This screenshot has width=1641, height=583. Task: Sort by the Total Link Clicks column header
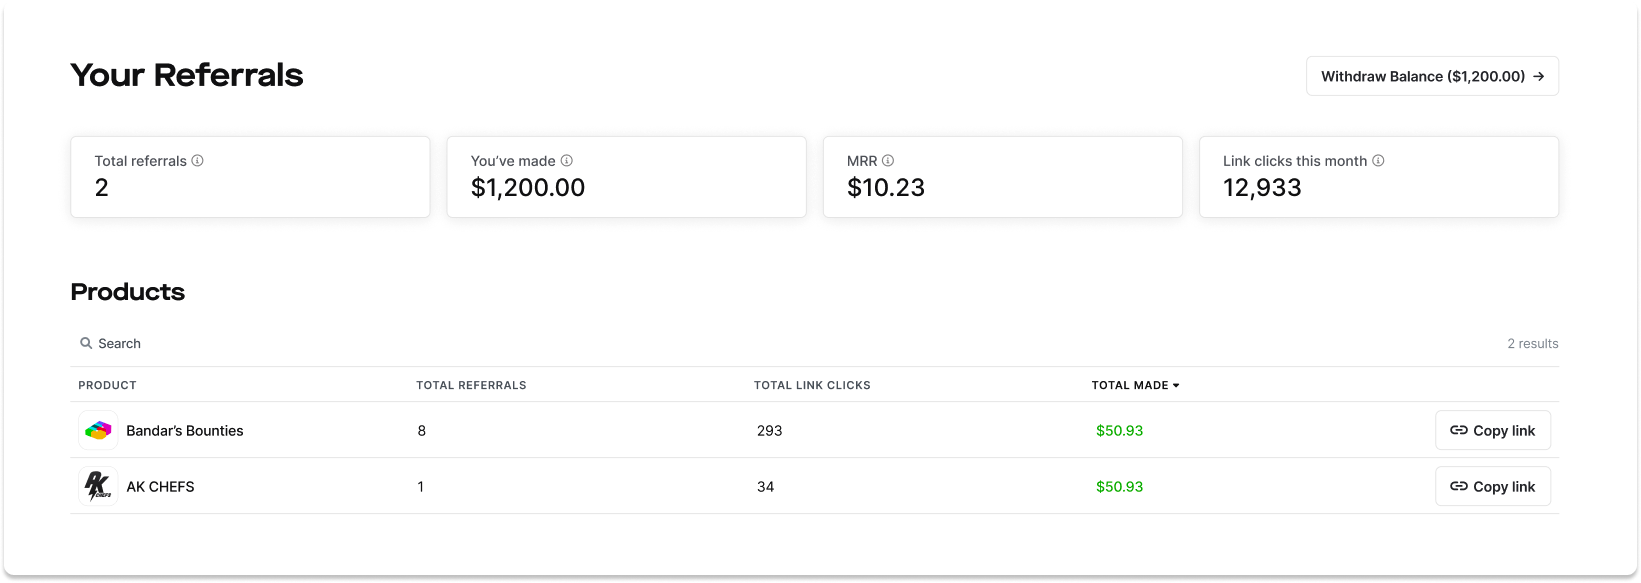tap(812, 385)
